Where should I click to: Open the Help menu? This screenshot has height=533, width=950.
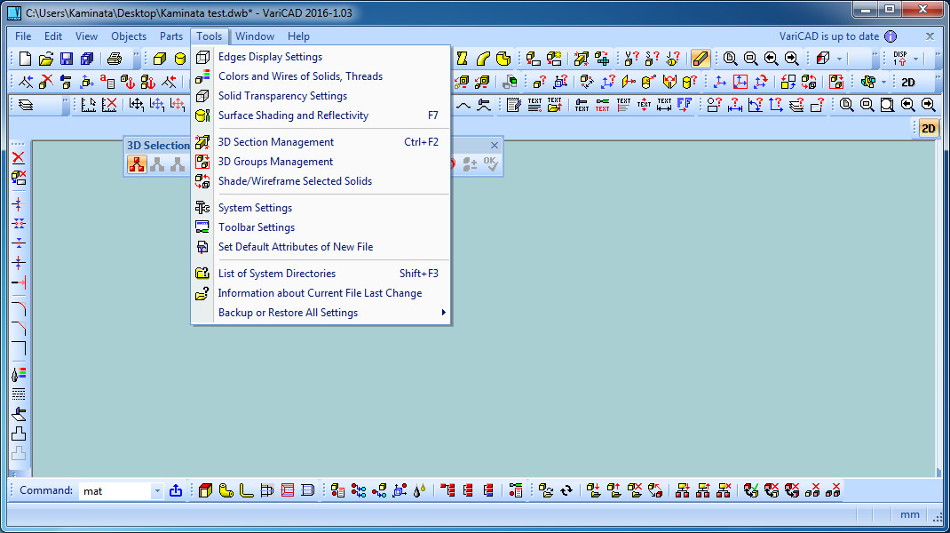coord(298,36)
